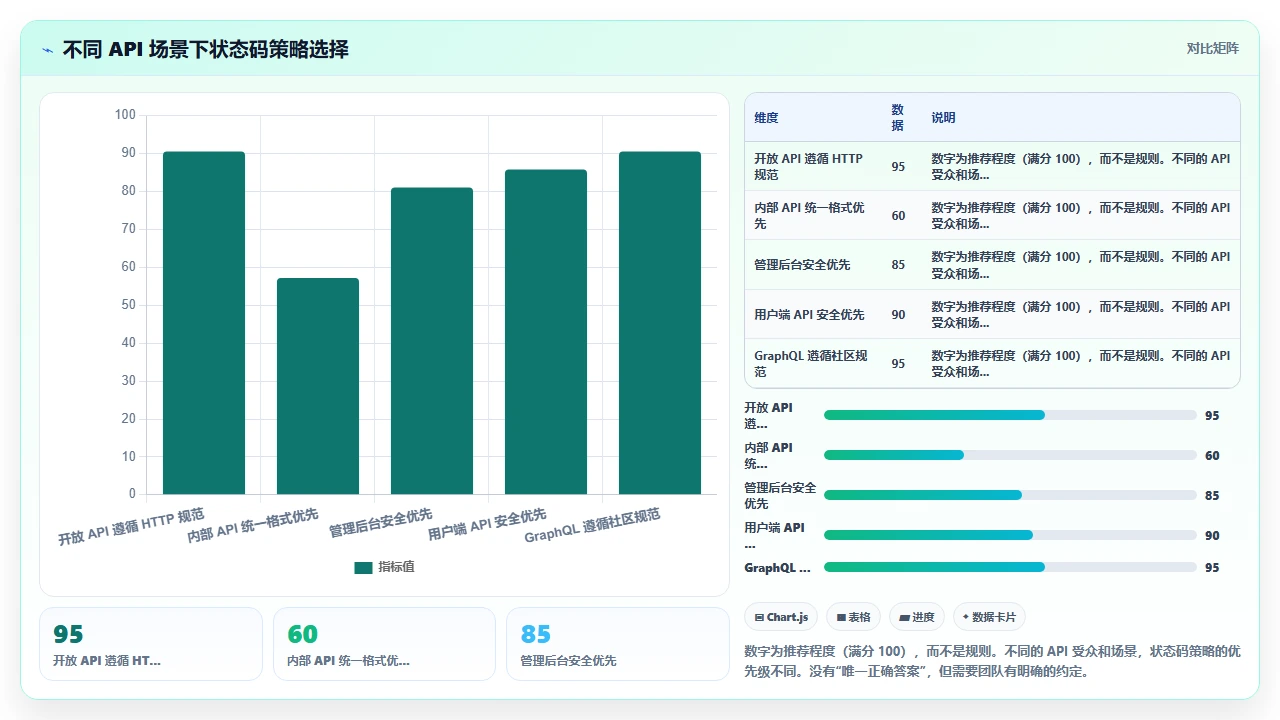Screen dimensions: 1280x720
Task: Click the 管理后台安全优先 progress bar
Action: pyautogui.click(x=1010, y=495)
